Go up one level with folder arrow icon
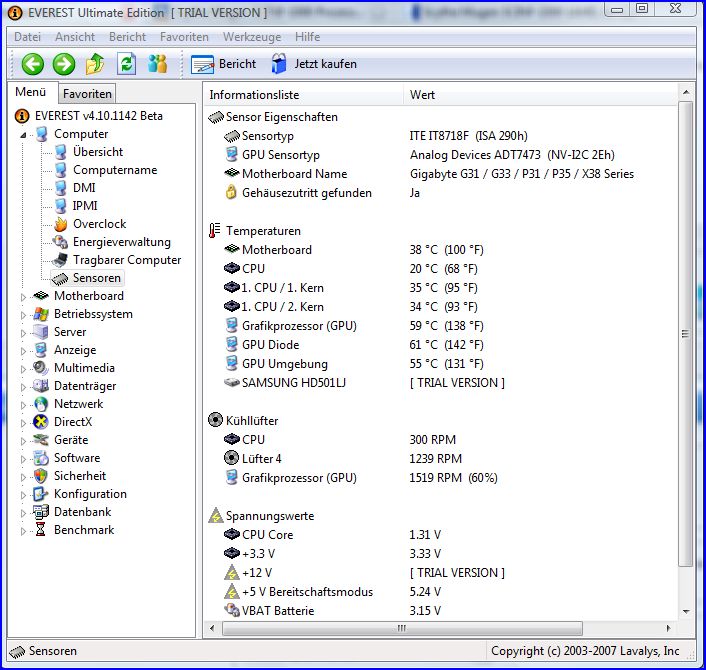The image size is (706, 670). point(95,64)
